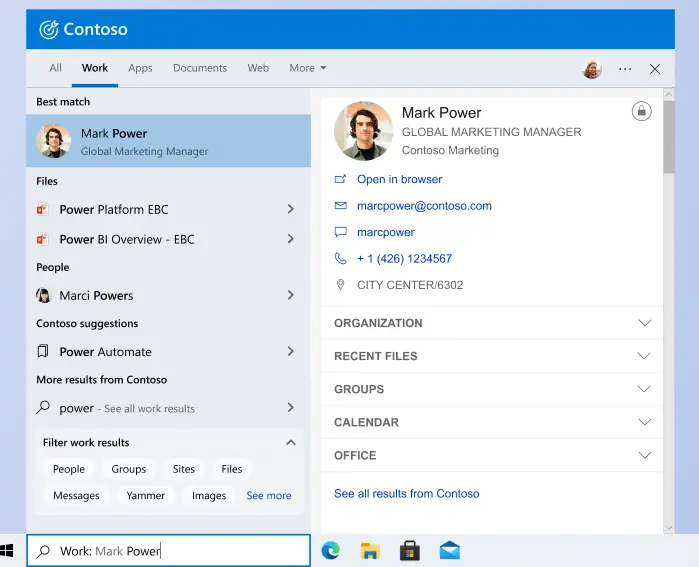Click the arrow next to Power Platform EBC
This screenshot has height=567, width=699.
tap(291, 209)
